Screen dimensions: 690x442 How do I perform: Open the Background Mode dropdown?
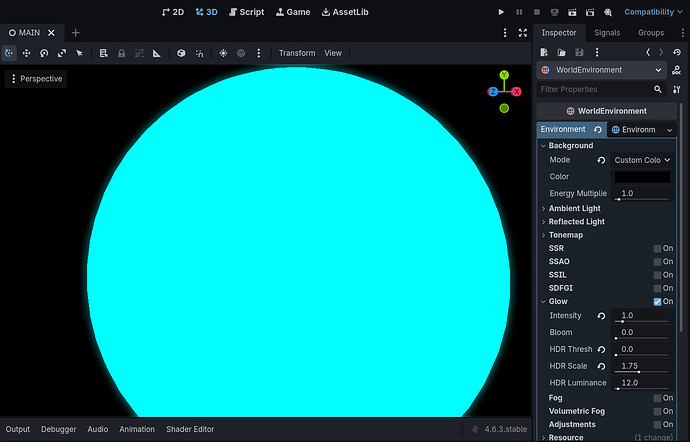point(642,160)
